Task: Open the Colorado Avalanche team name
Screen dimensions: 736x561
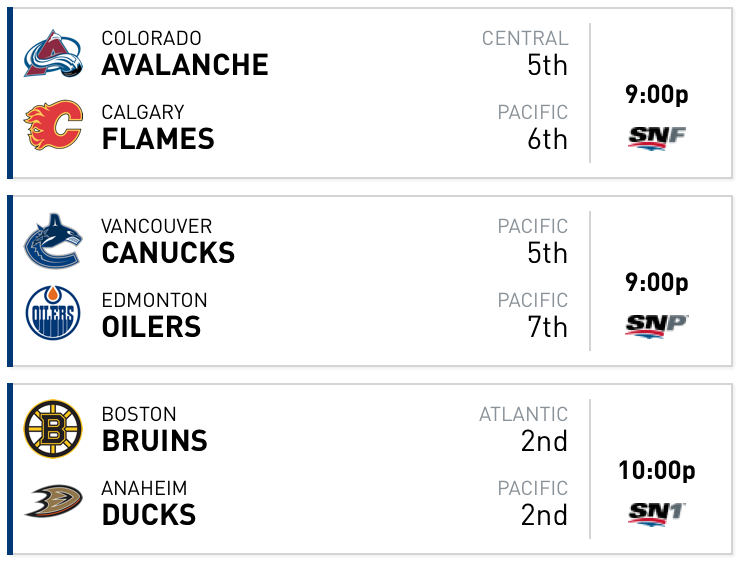Action: 185,54
